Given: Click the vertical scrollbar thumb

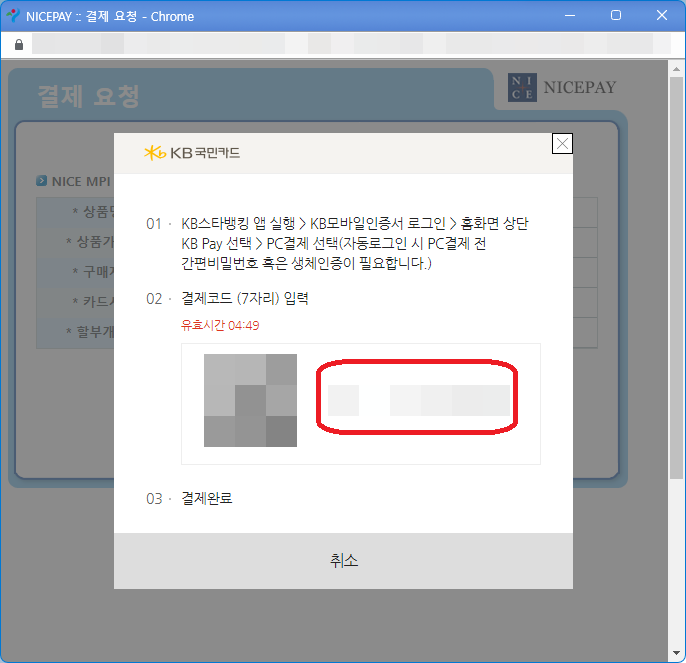Looking at the screenshot, I should 676,278.
